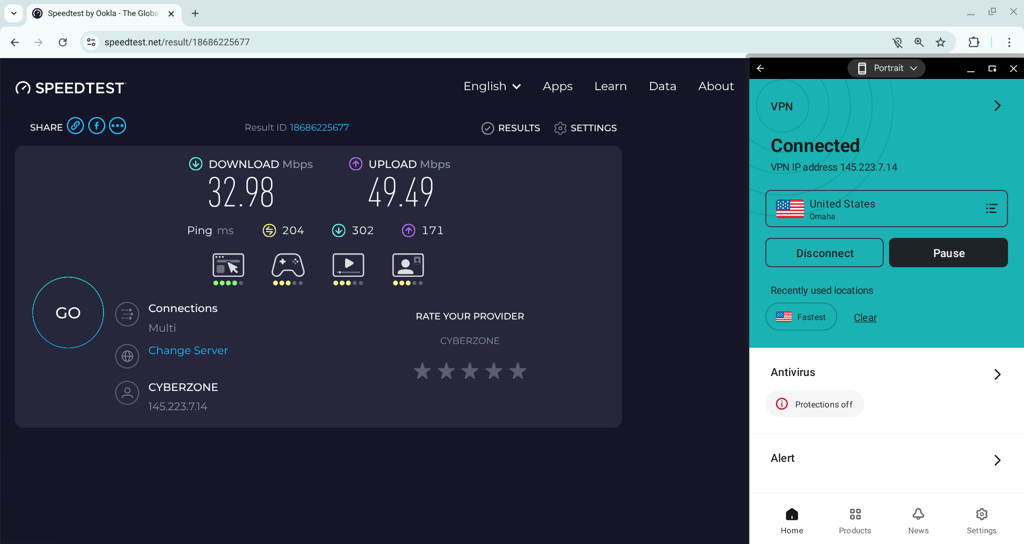Open About in Speedtest navigation
The height and width of the screenshot is (544, 1024).
[x=716, y=86]
